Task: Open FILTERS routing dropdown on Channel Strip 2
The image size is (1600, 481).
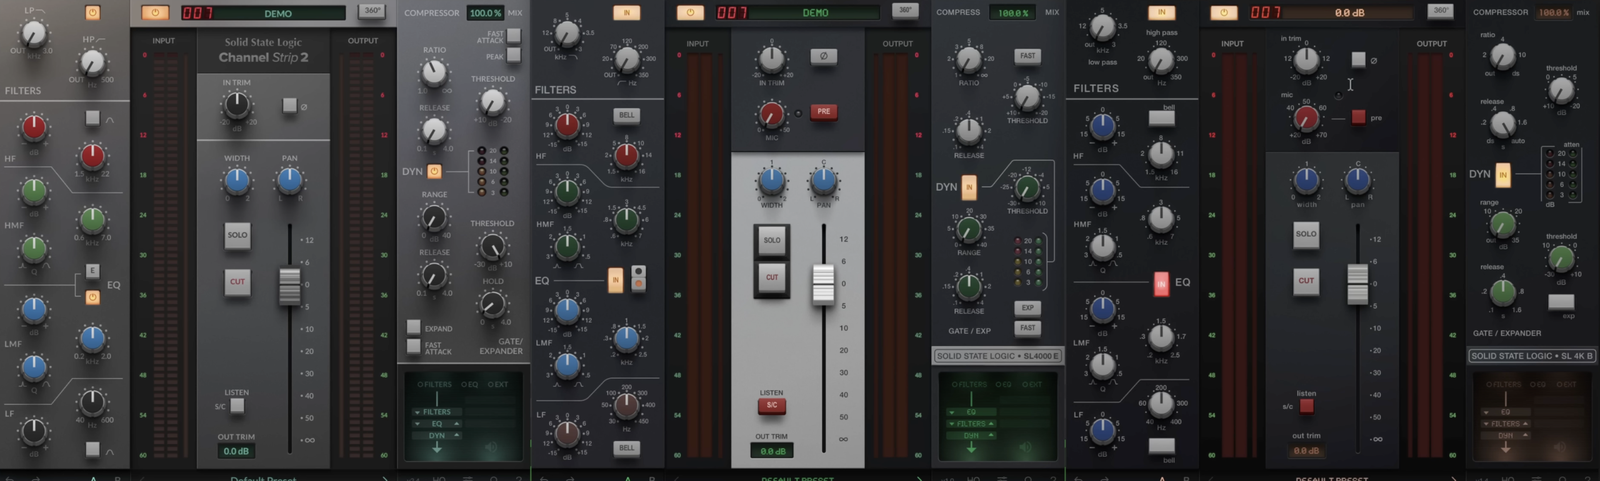Action: point(437,412)
